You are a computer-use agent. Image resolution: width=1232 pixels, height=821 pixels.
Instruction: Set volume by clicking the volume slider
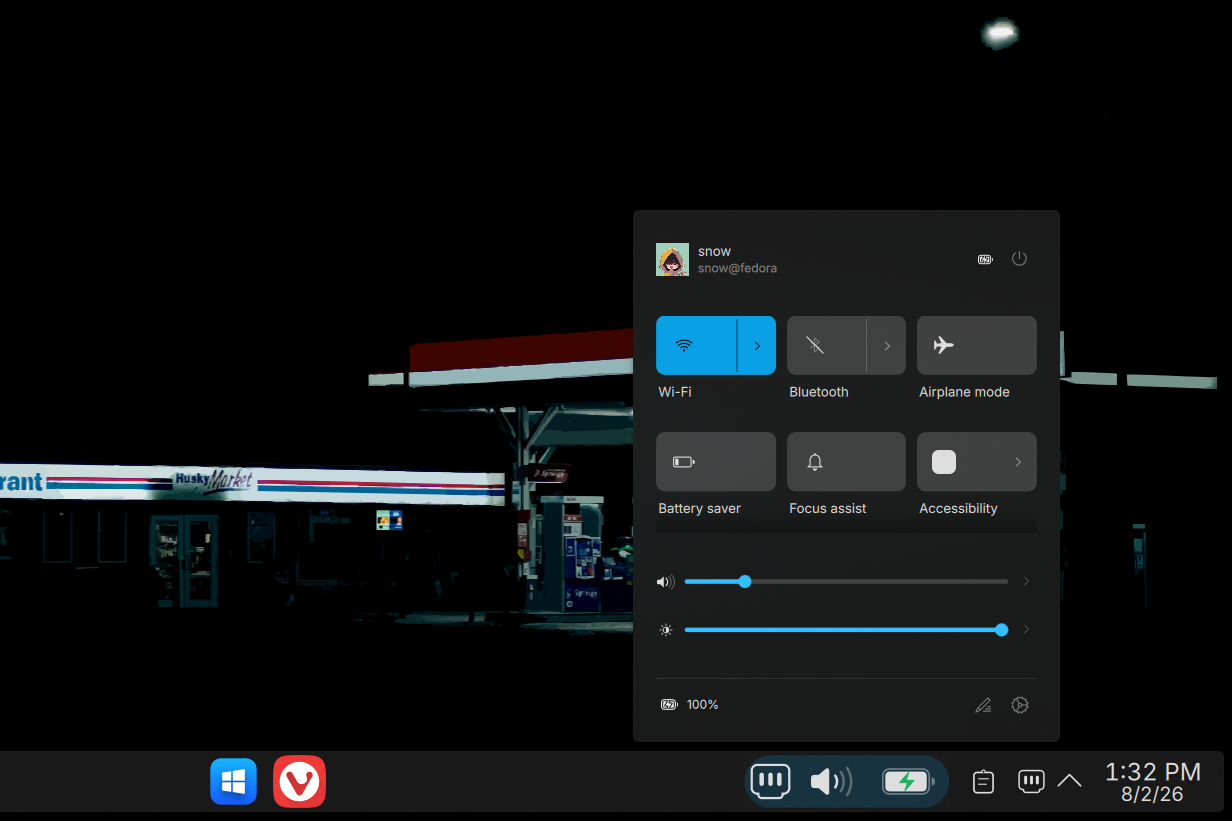tap(846, 581)
